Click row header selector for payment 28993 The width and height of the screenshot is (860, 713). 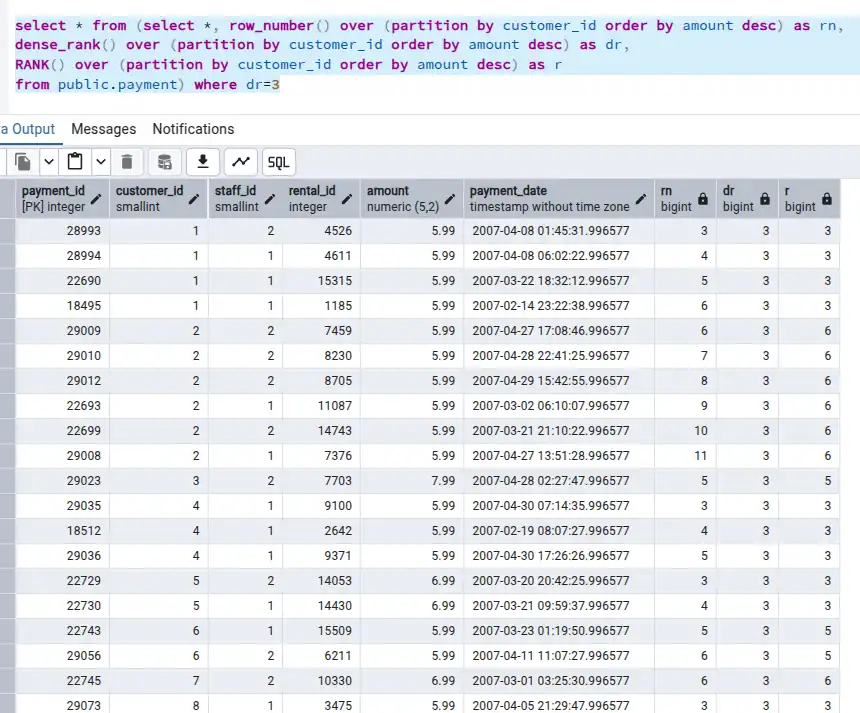pos(8,231)
